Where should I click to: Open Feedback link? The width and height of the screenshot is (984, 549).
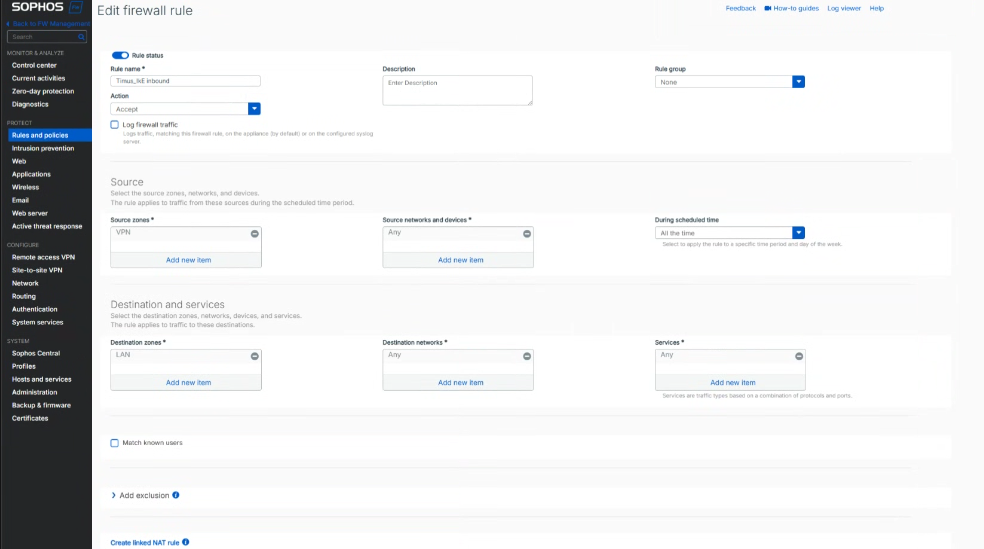coord(741,8)
